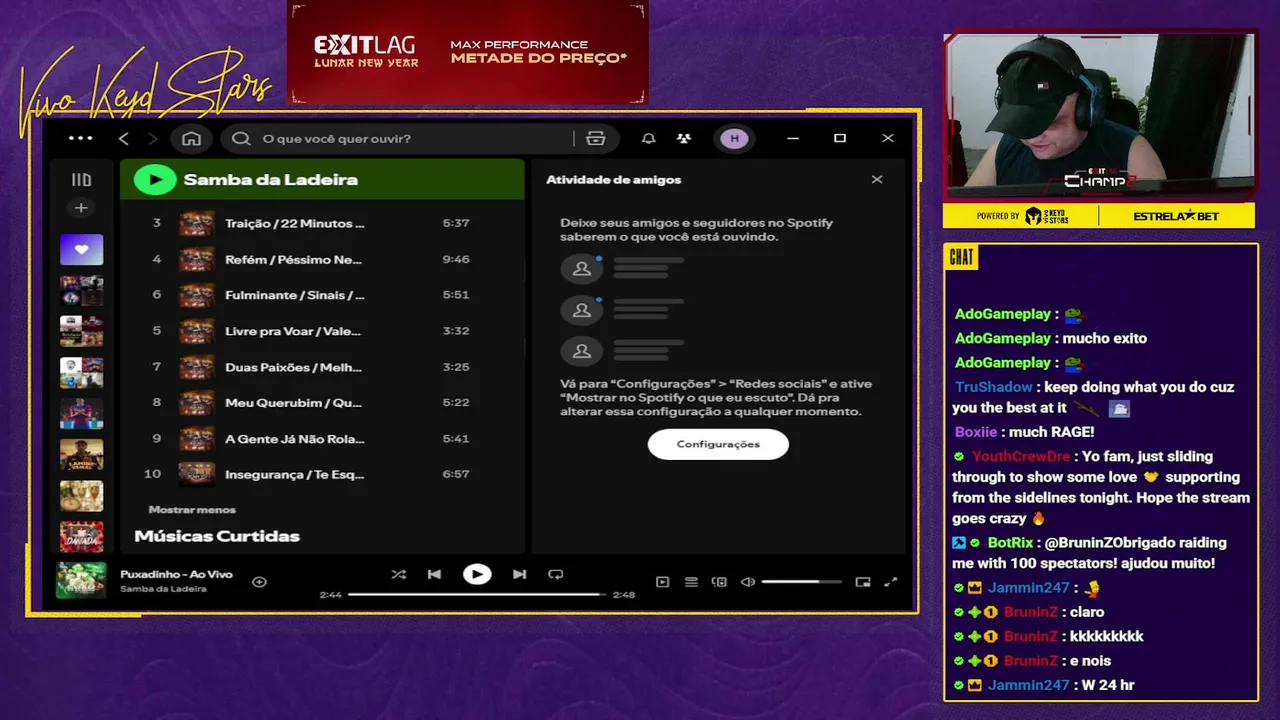The image size is (1280, 720).
Task: Open the now playing album cover
Action: (81, 580)
